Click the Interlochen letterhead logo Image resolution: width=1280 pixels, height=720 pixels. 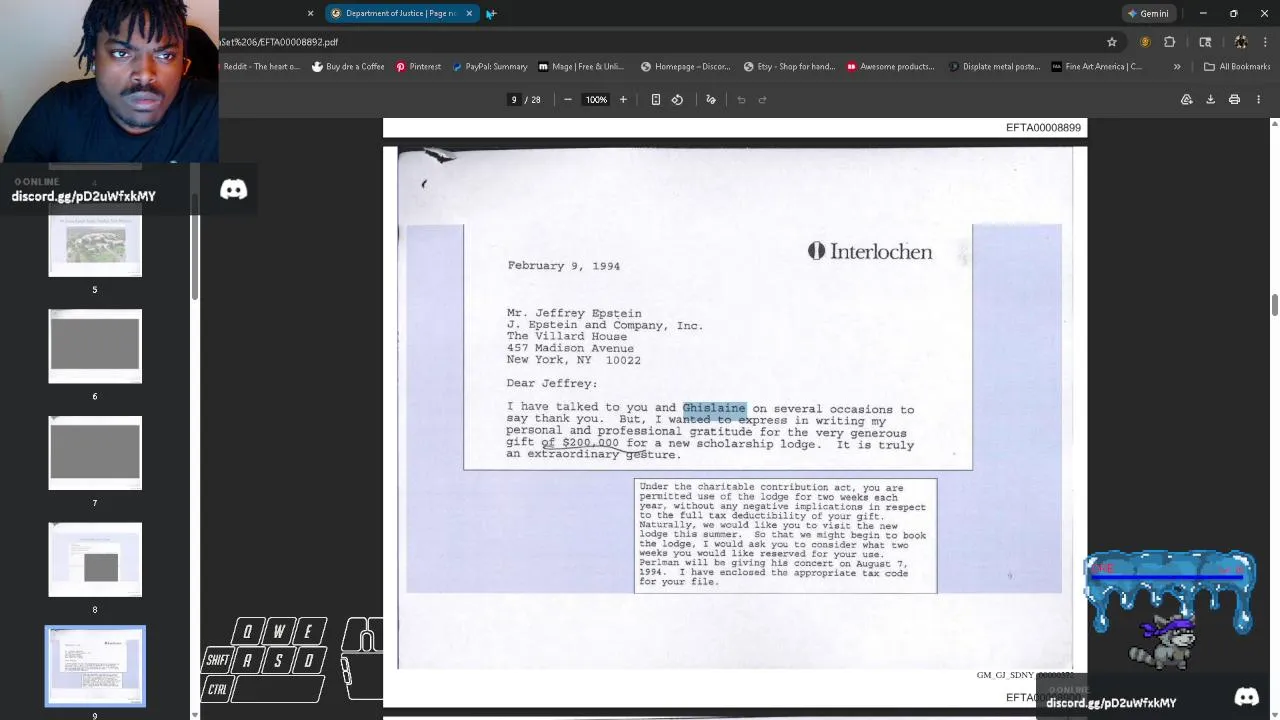pyautogui.click(x=870, y=252)
